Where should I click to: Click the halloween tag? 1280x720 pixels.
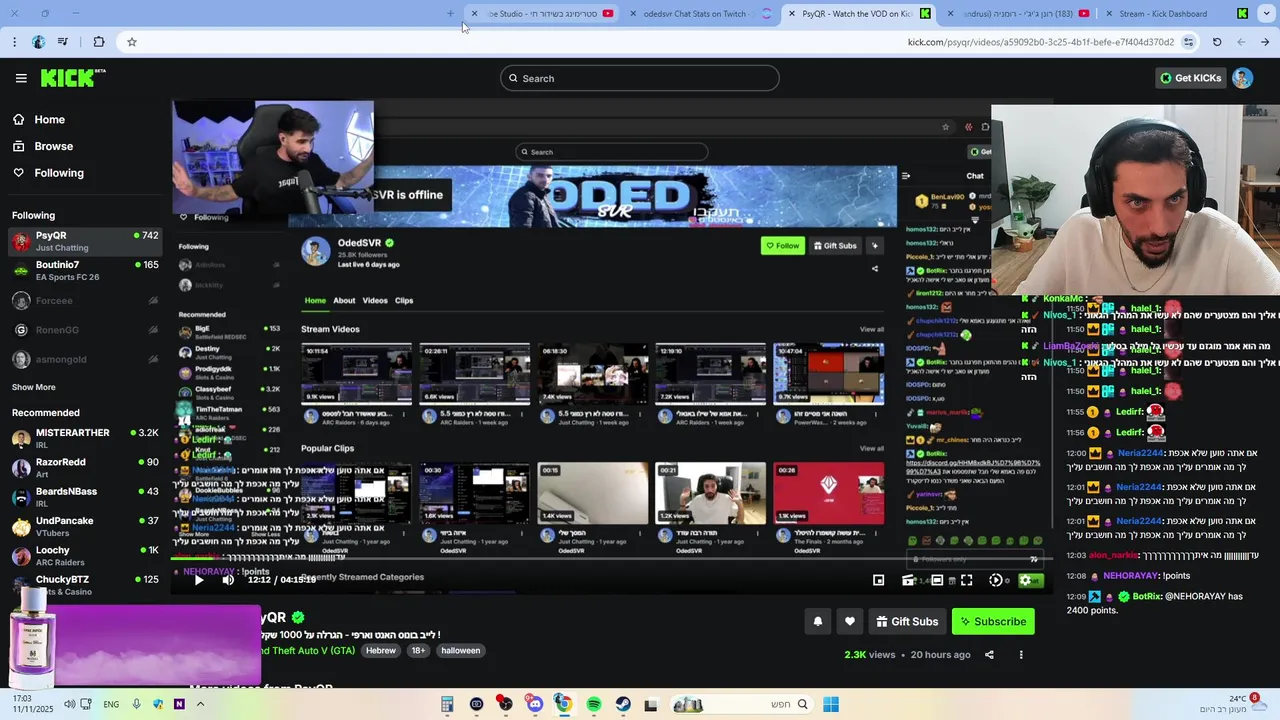tap(460, 650)
